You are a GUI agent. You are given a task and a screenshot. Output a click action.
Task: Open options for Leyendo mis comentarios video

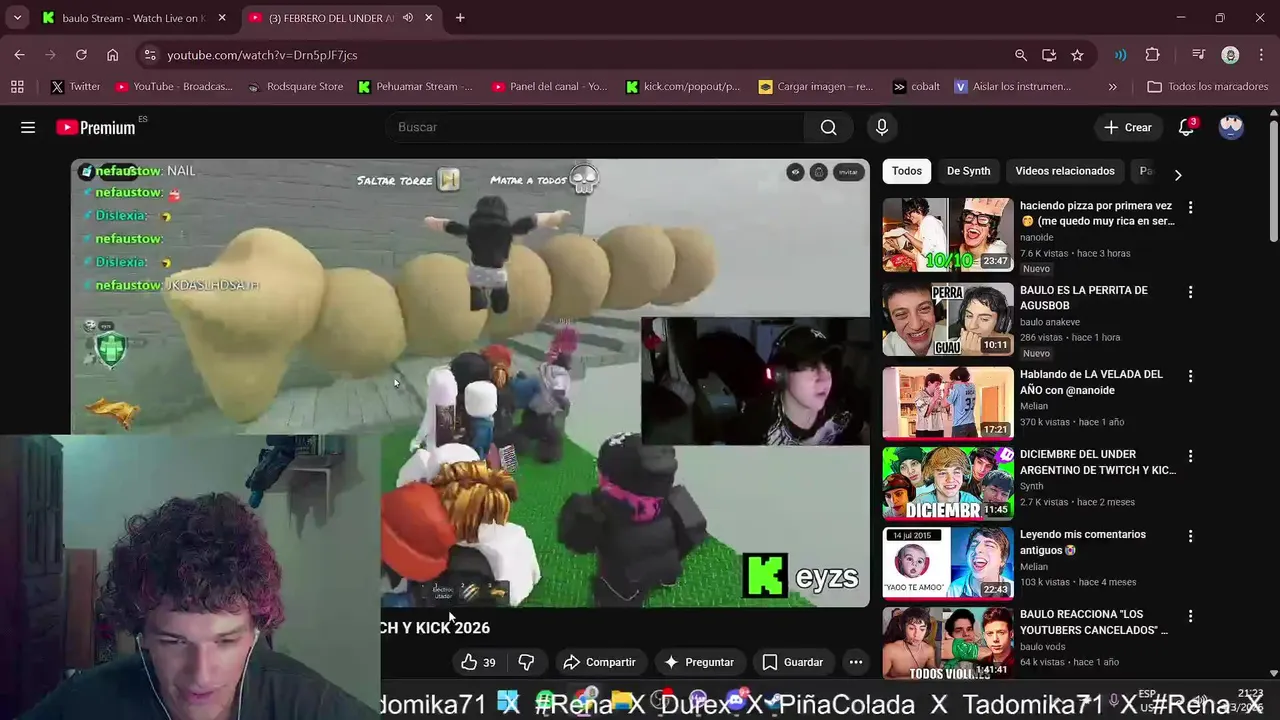click(1190, 536)
